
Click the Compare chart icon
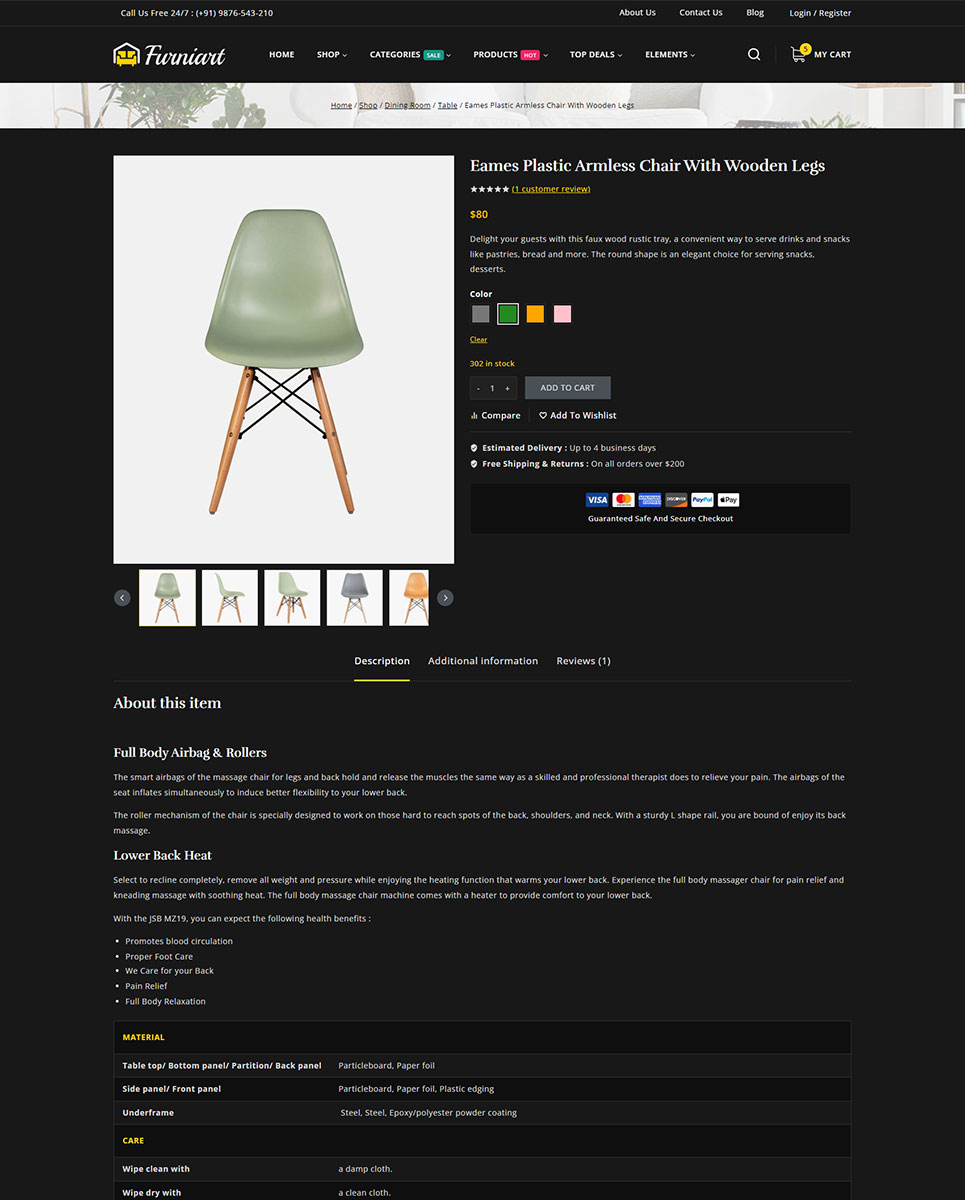(474, 416)
